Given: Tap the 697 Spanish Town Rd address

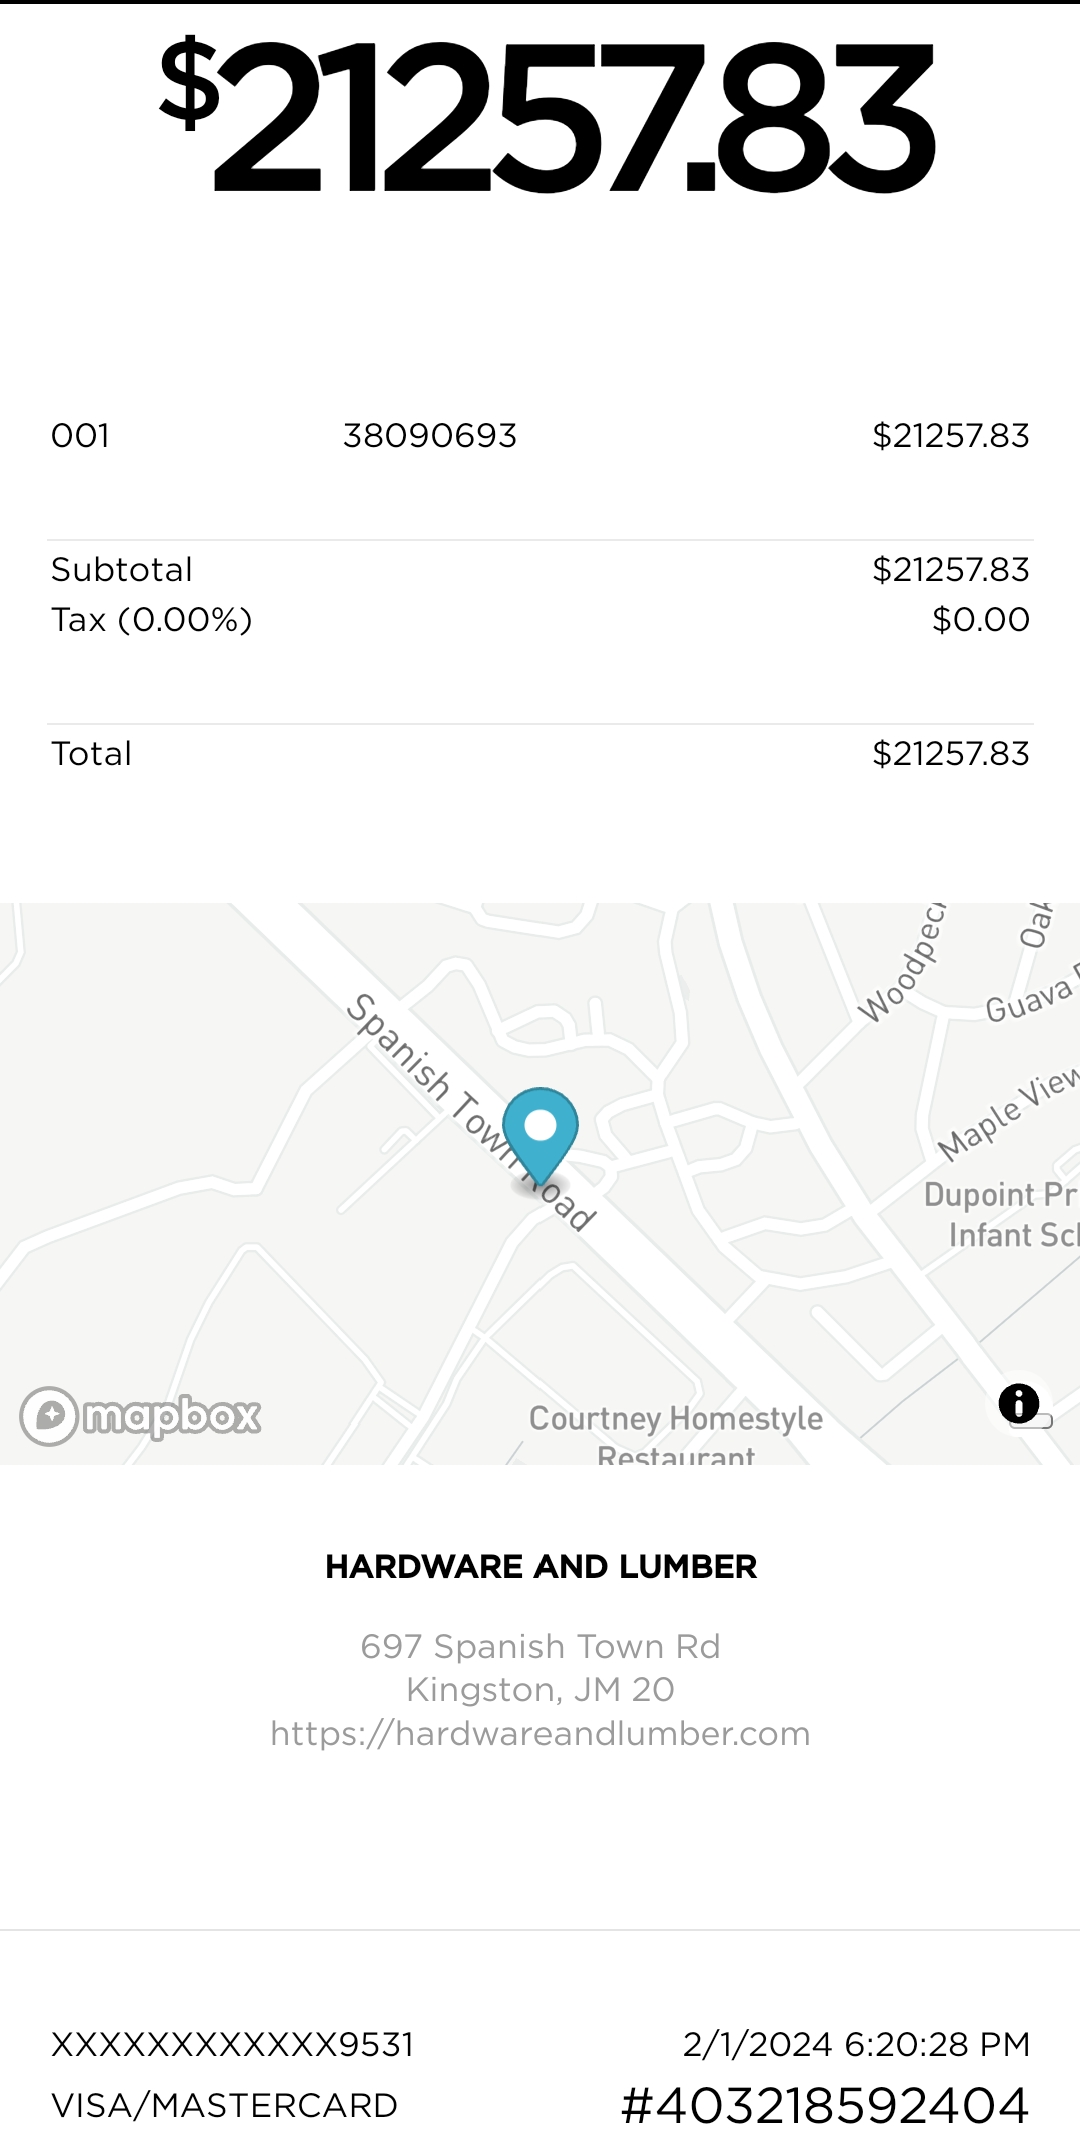Looking at the screenshot, I should pos(540,1646).
